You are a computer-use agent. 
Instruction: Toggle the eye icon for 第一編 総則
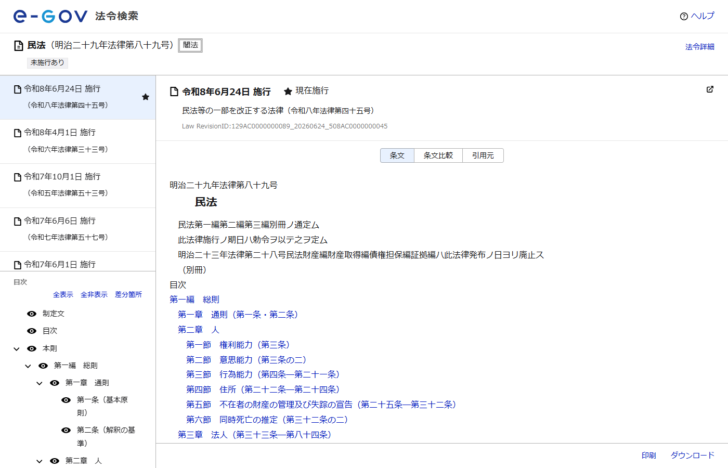43,365
